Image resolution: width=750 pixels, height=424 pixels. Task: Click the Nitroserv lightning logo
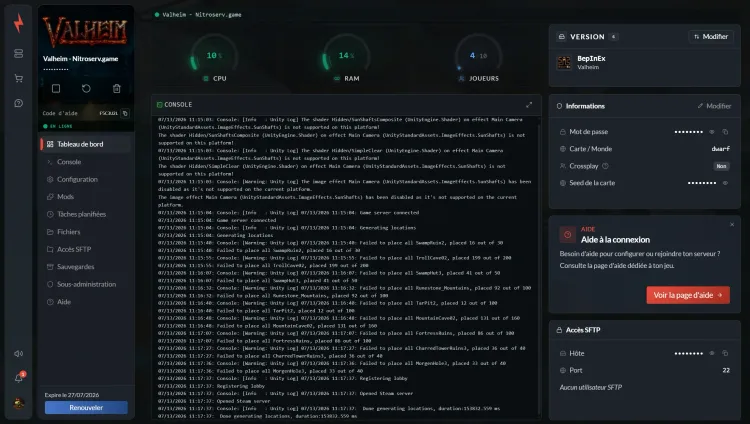19,23
